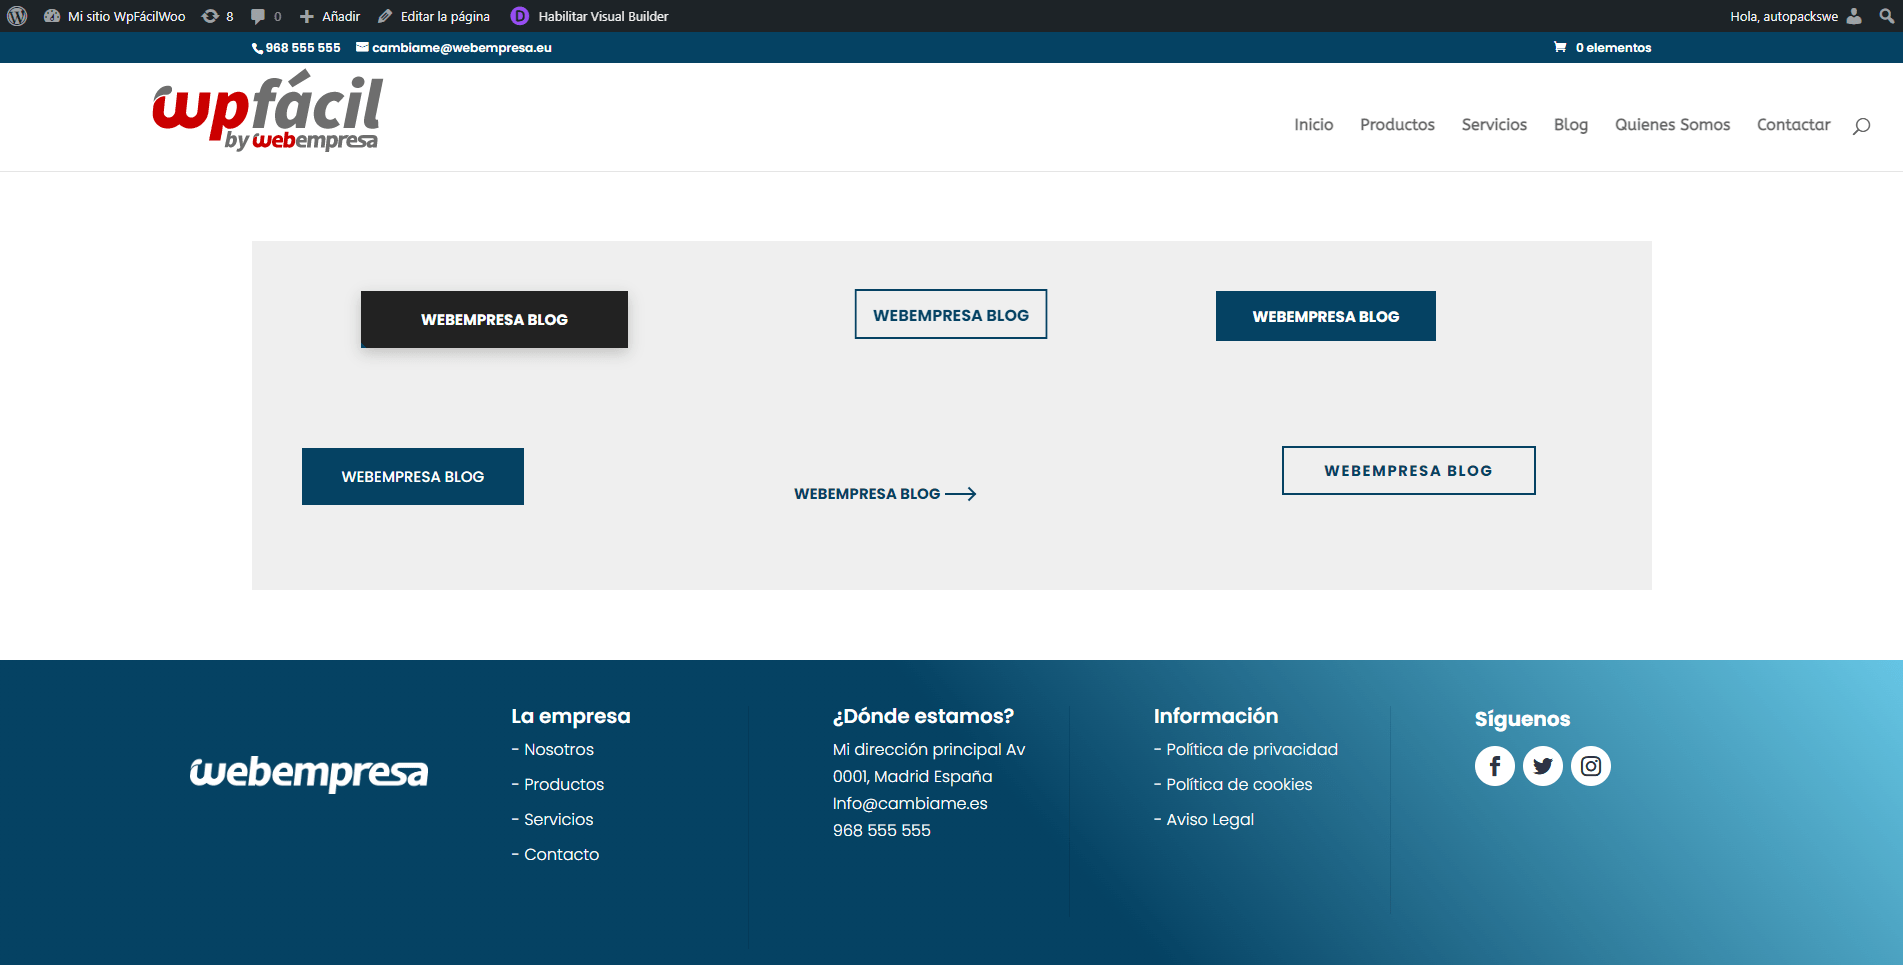
Task: Enable the Divi Visual Builder
Action: pos(590,16)
